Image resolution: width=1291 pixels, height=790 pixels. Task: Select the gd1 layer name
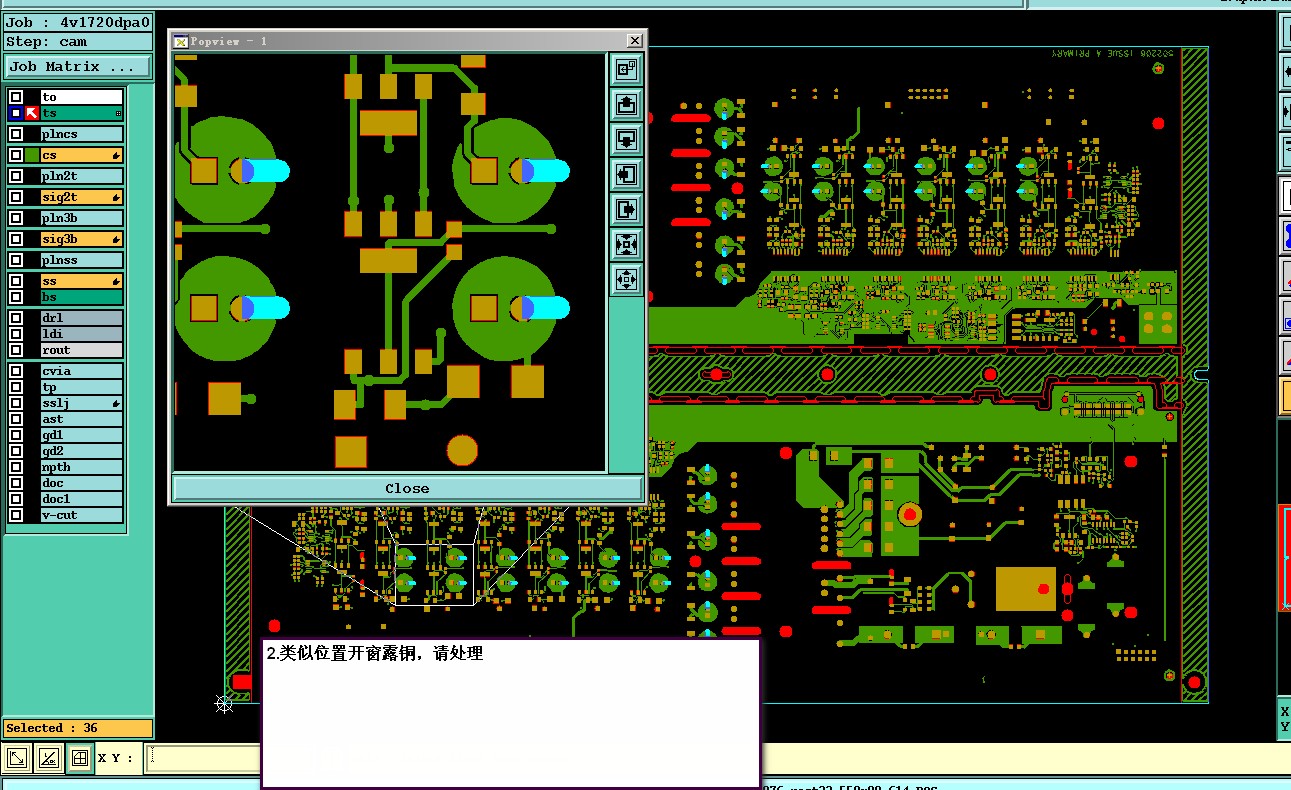click(81, 436)
